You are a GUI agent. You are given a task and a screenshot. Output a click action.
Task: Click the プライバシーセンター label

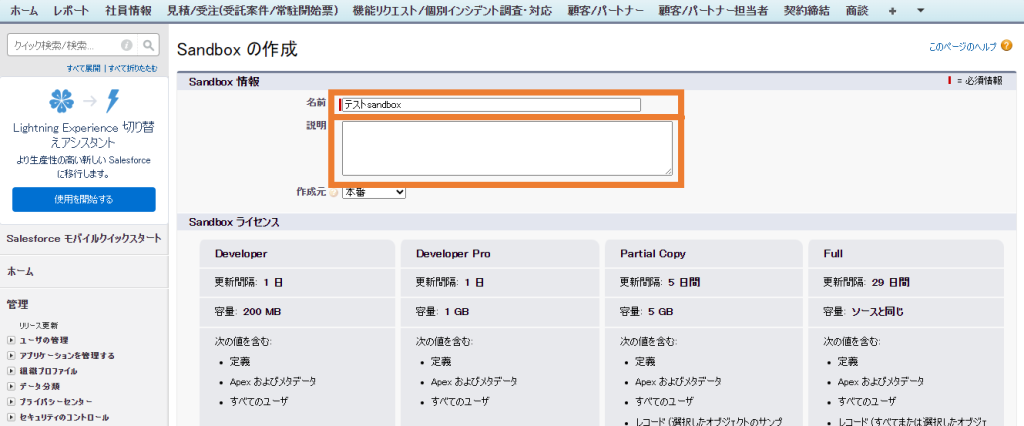[x=56, y=402]
